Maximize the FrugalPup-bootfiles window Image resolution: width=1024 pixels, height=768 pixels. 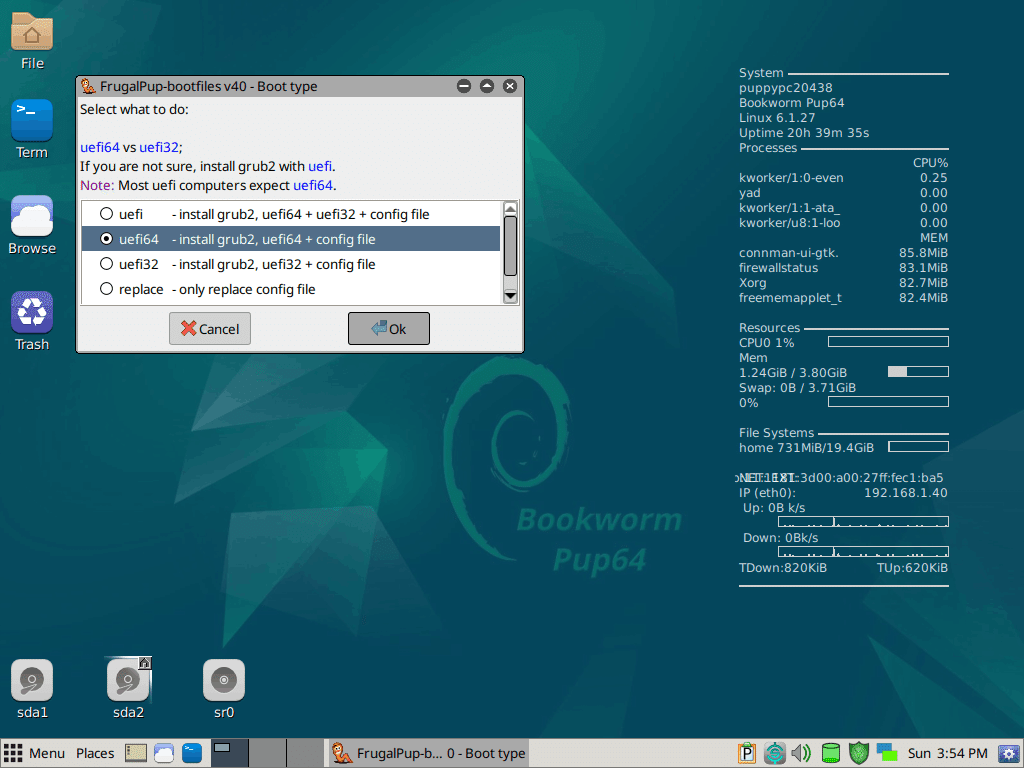pyautogui.click(x=487, y=86)
